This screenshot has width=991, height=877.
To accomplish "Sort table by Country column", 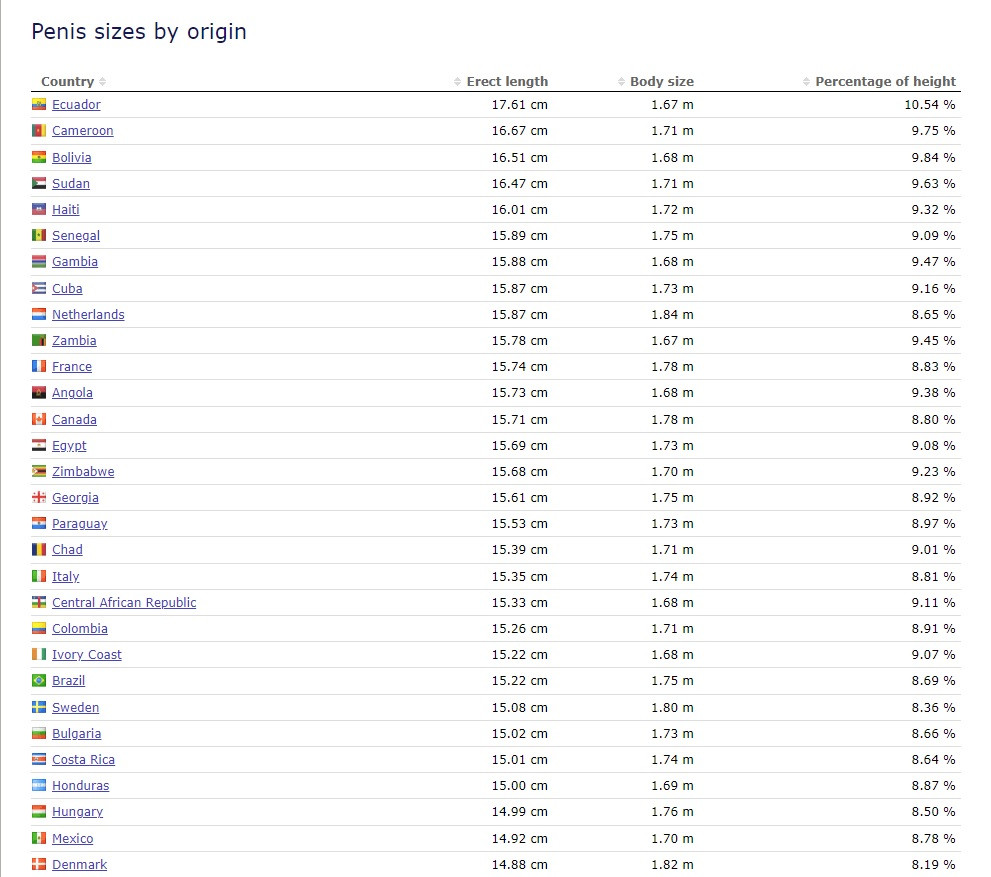I will (67, 82).
